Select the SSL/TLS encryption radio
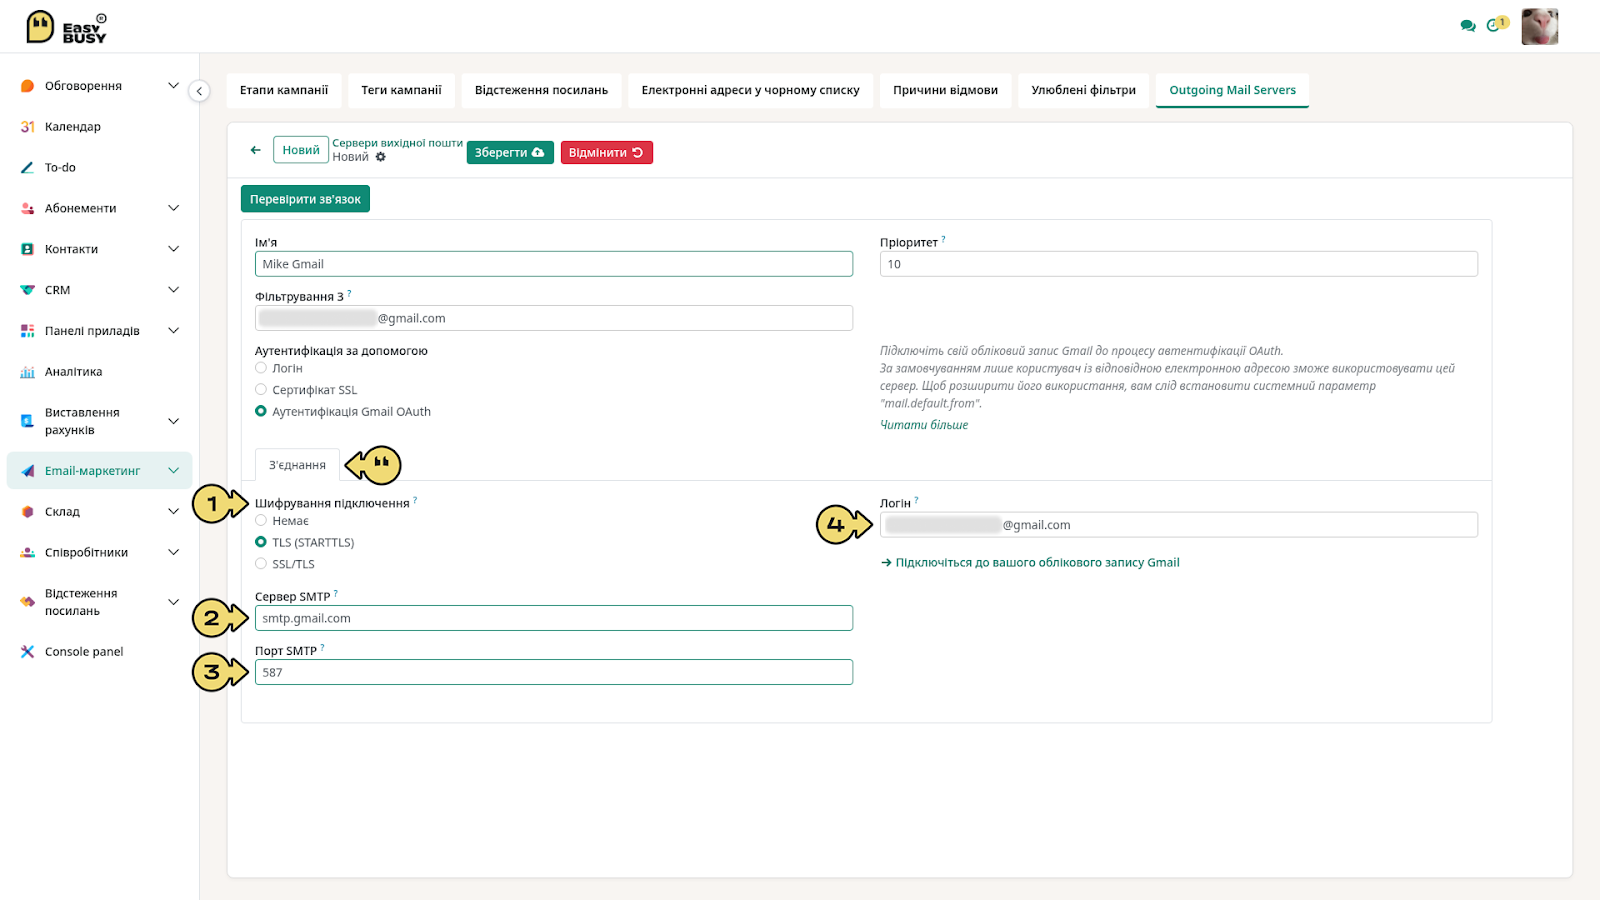The height and width of the screenshot is (900, 1600). 261,564
